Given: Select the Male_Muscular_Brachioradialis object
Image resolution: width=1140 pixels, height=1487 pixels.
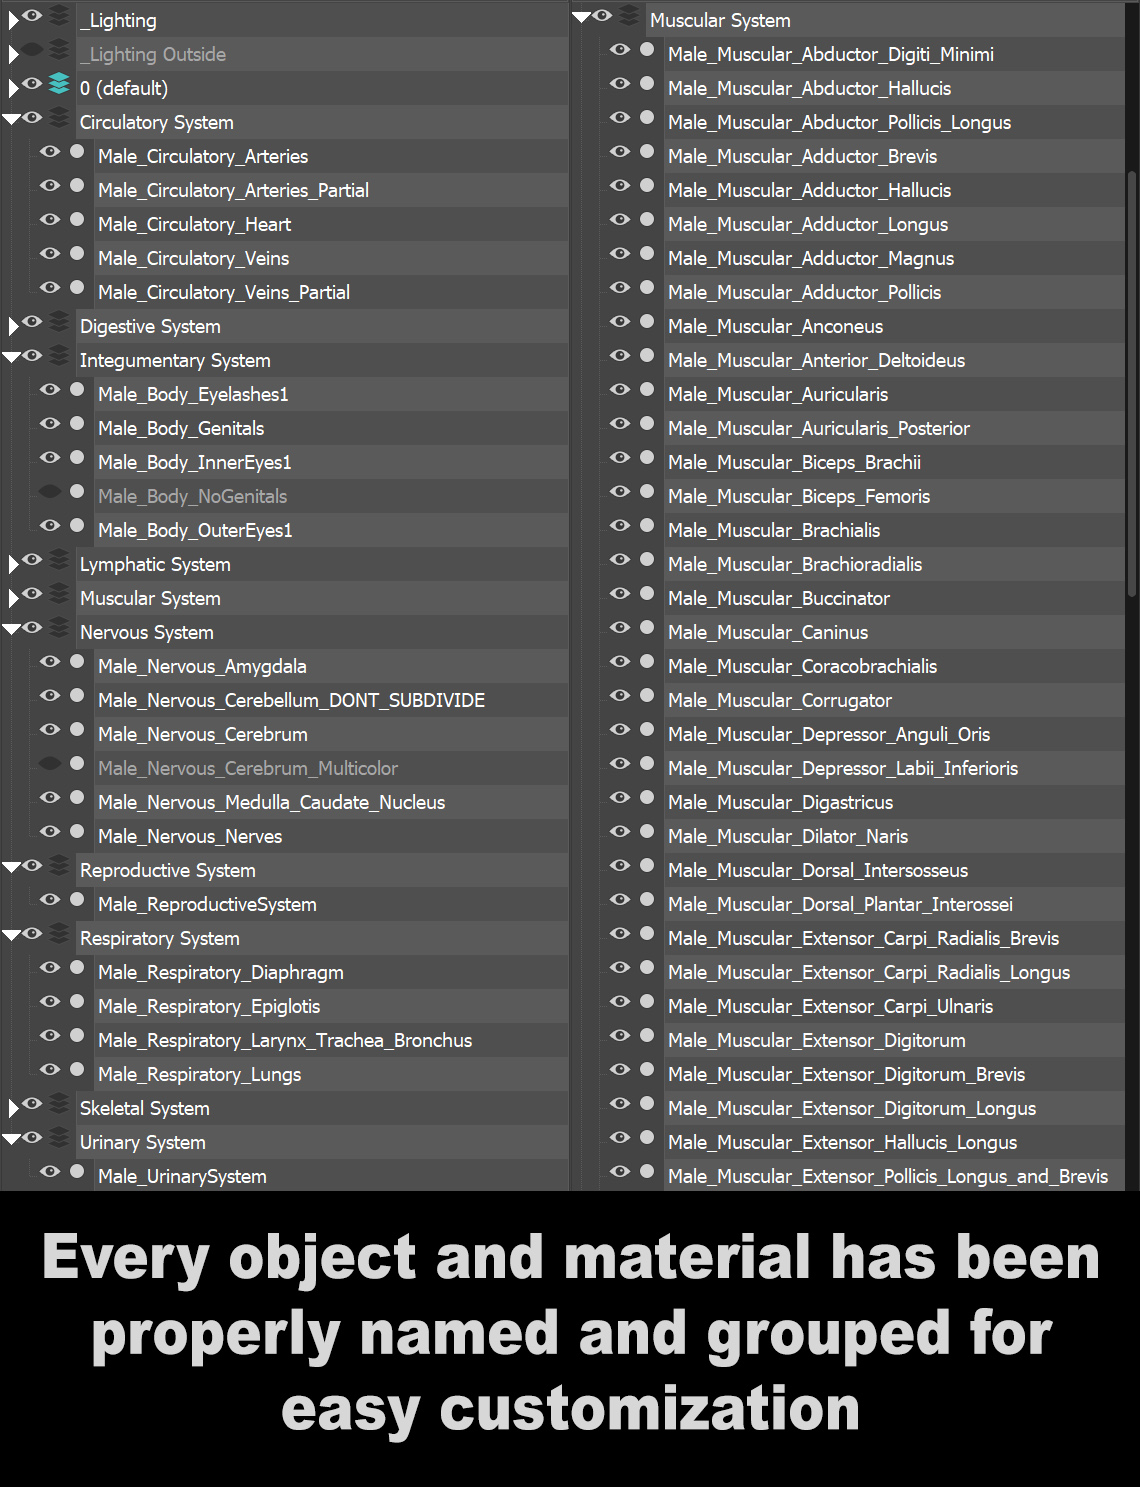Looking at the screenshot, I should (x=894, y=564).
